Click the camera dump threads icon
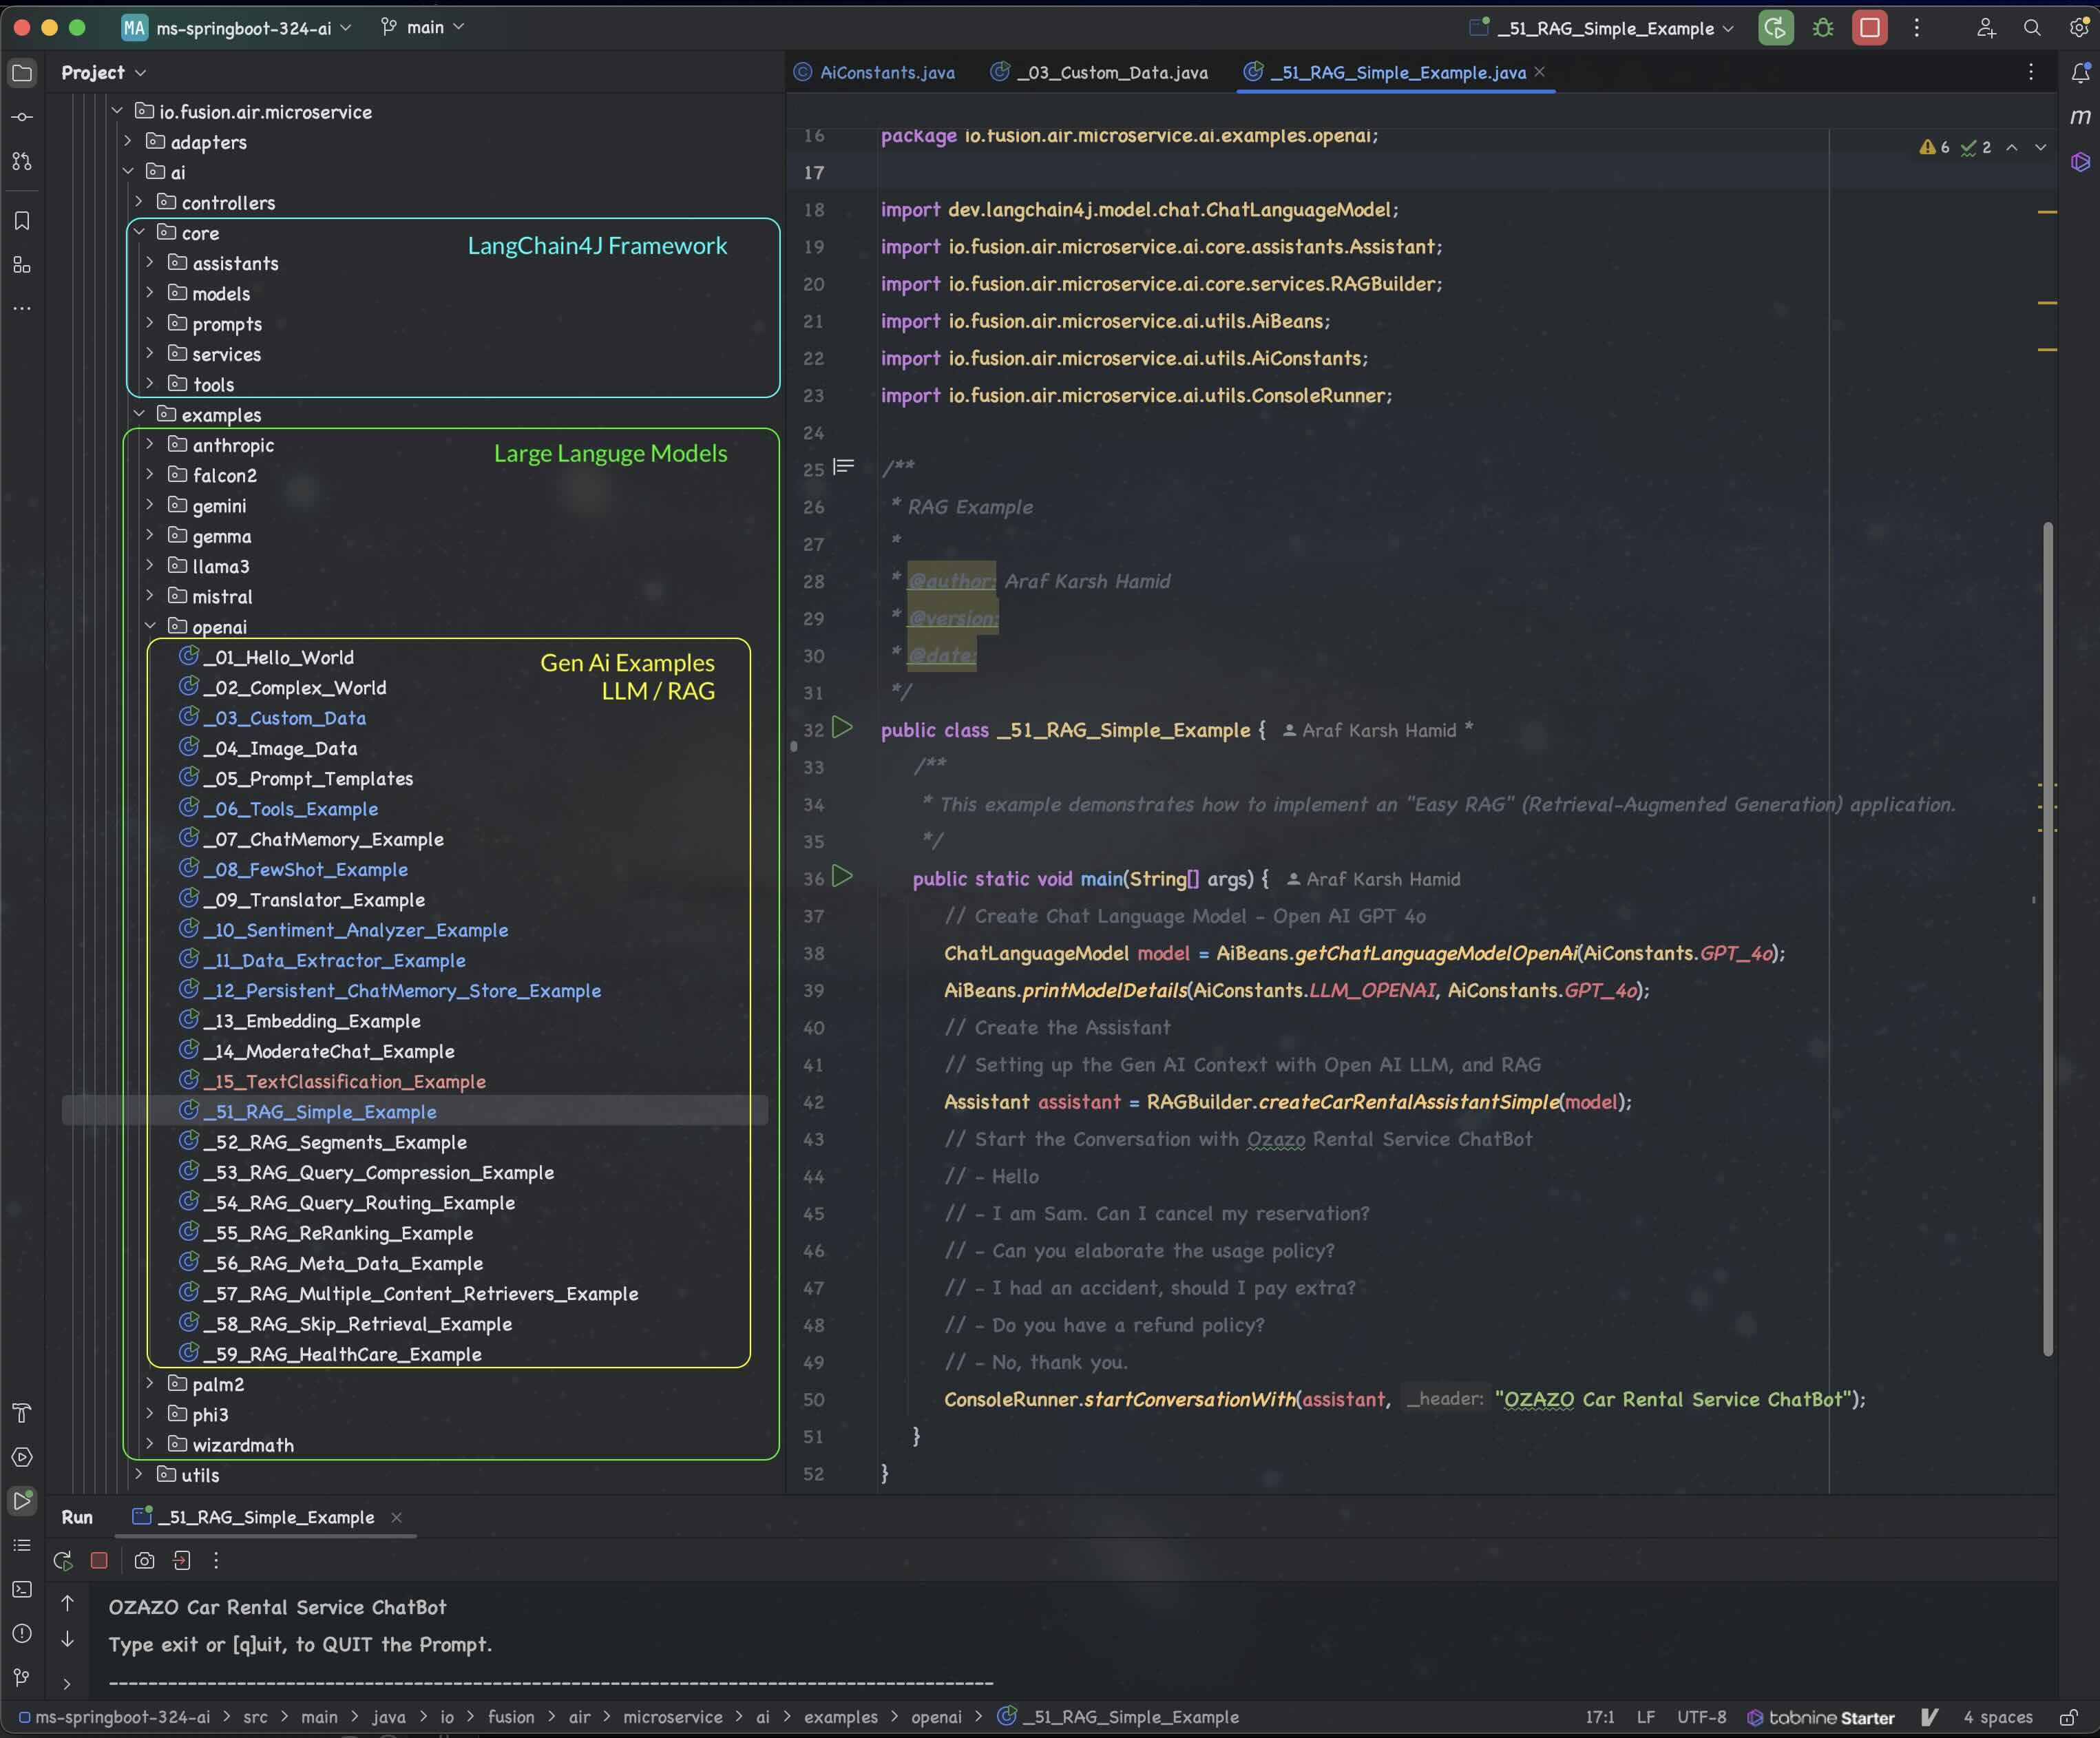The height and width of the screenshot is (1738, 2100). (144, 1560)
